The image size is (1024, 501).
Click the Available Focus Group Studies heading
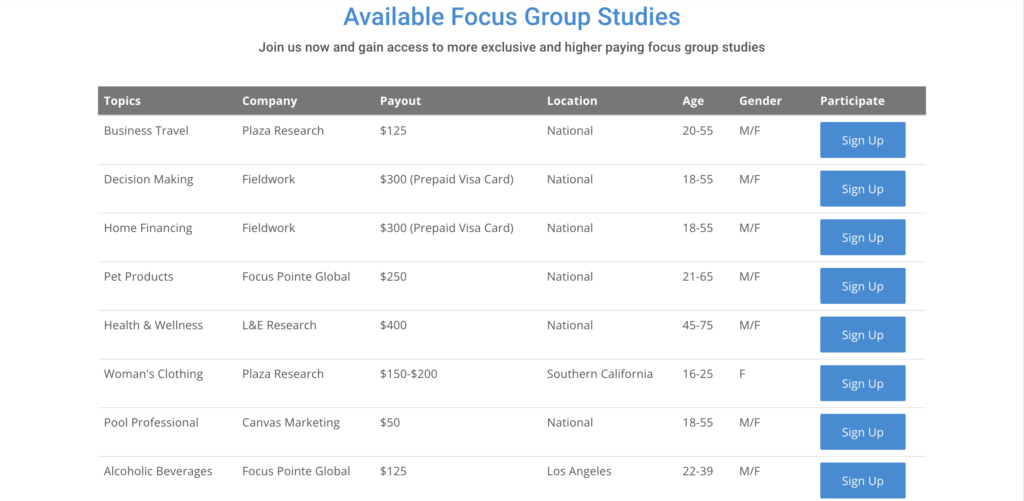pos(512,17)
